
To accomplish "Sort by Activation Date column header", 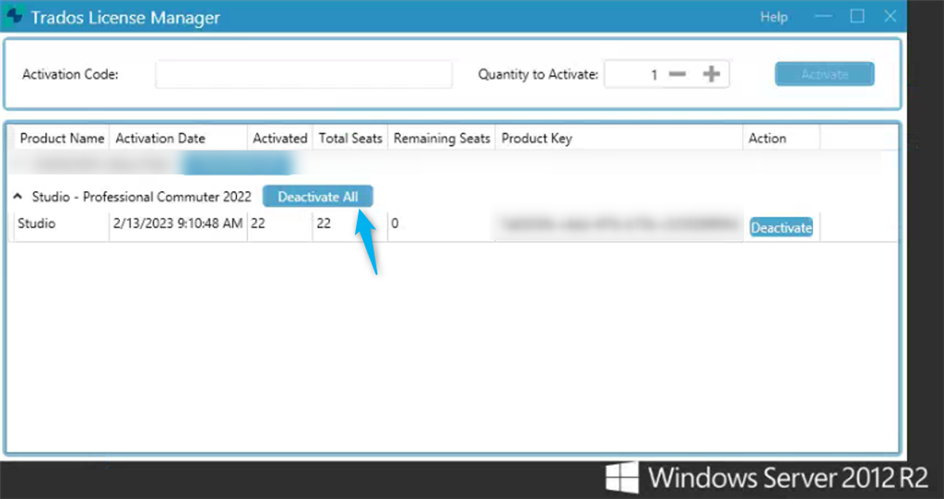I will pyautogui.click(x=178, y=138).
